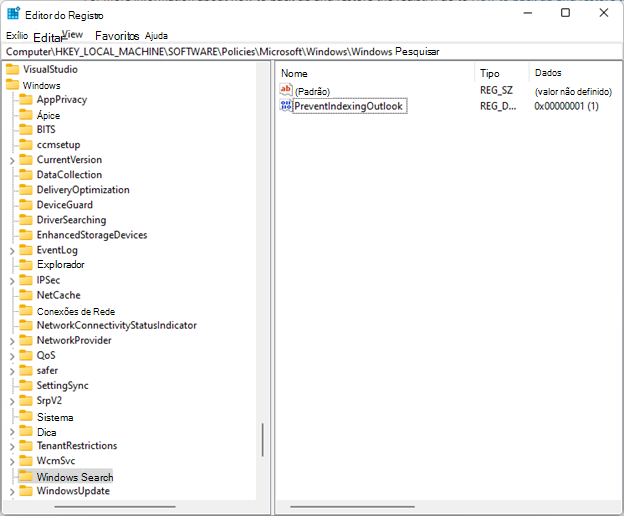Viewport: 624px width, 516px height.
Task: Click the 0x00000001 (1) data cell
Action: coord(566,106)
